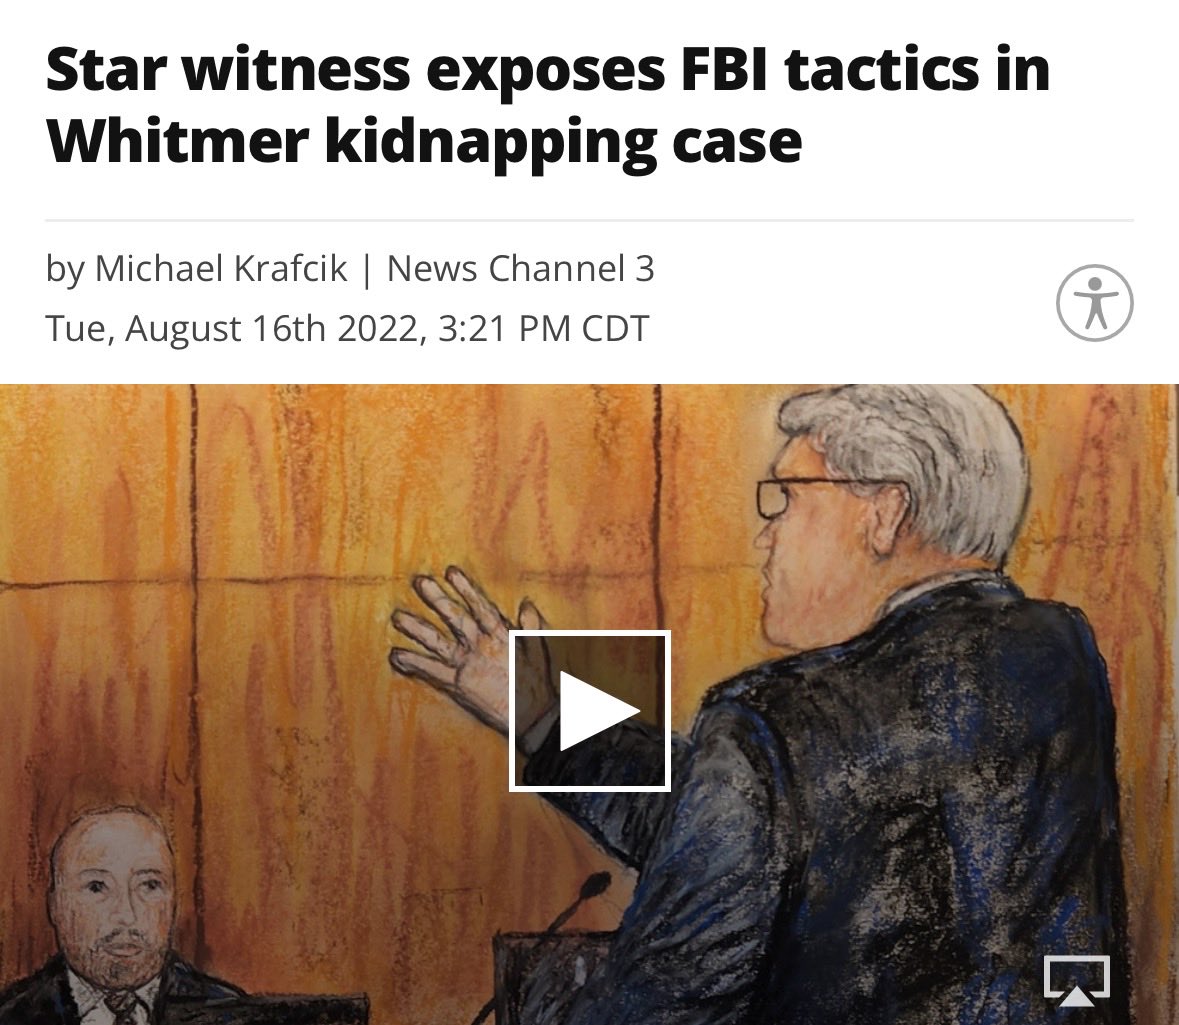Open author Michael Krafcik's profile
Image resolution: width=1179 pixels, height=1025 pixels.
tap(221, 268)
